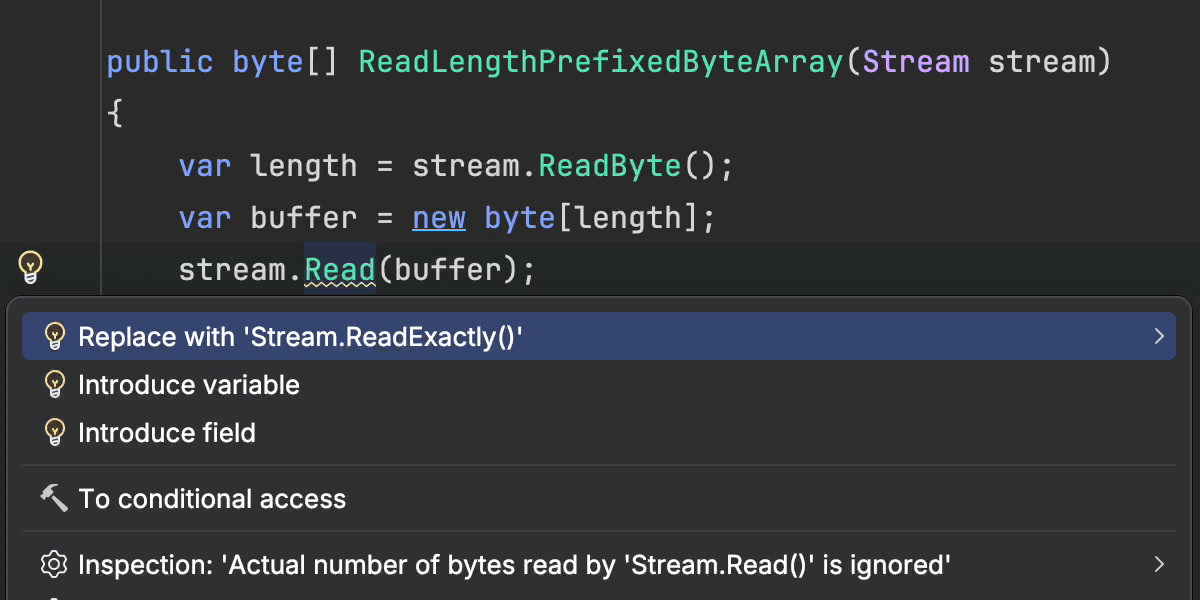Click the hammer icon for conditional access
This screenshot has width=1200, height=600.
coord(54,499)
